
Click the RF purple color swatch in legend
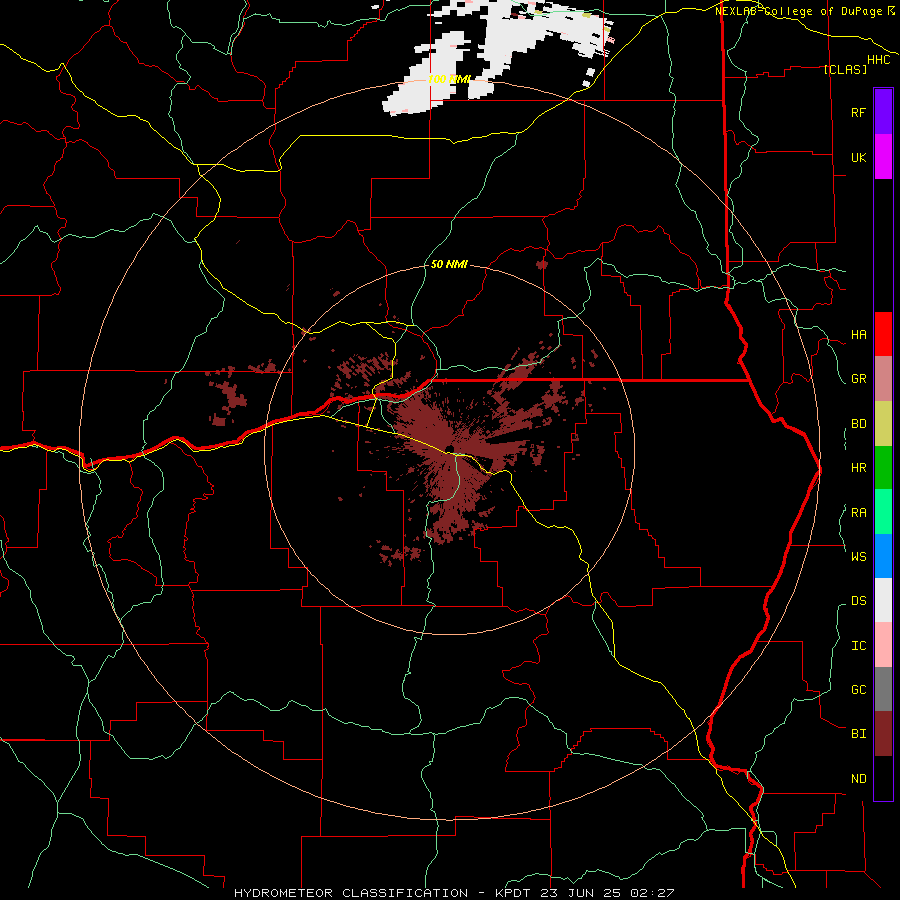point(883,112)
